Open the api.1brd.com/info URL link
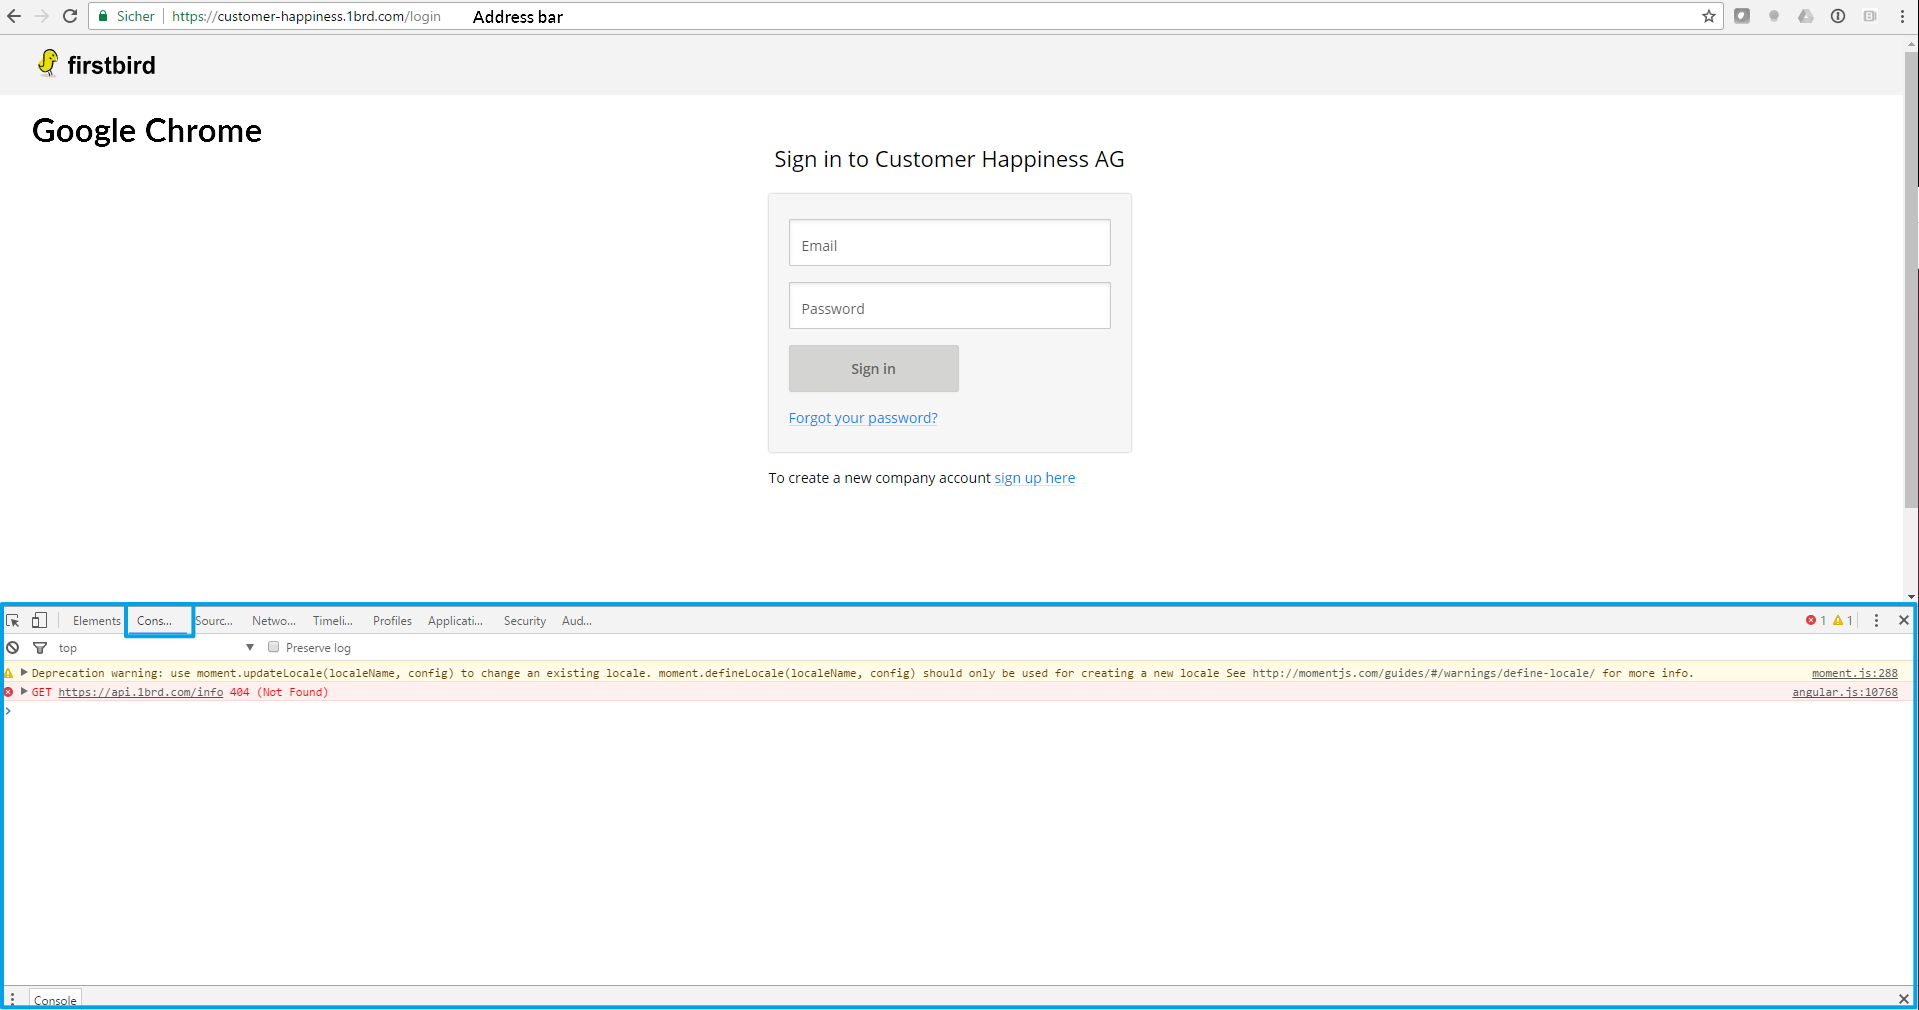1919x1010 pixels. 141,692
